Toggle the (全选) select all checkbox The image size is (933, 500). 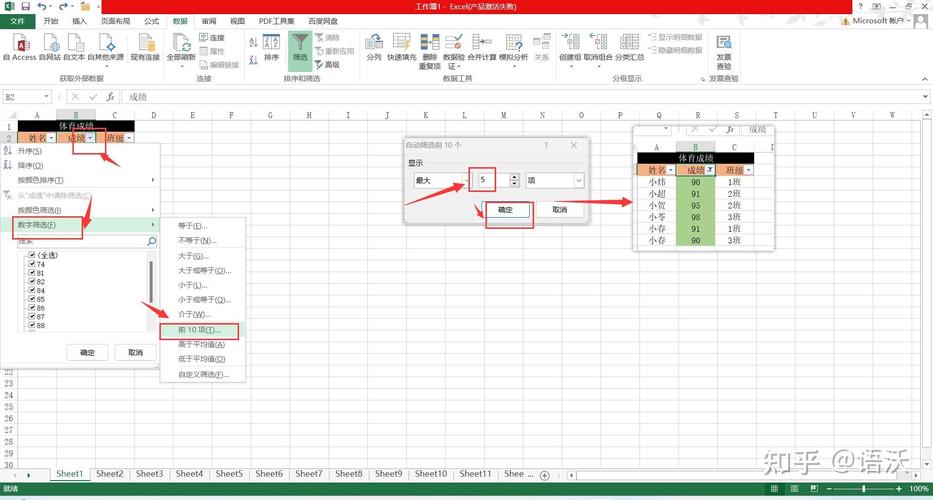click(32, 255)
